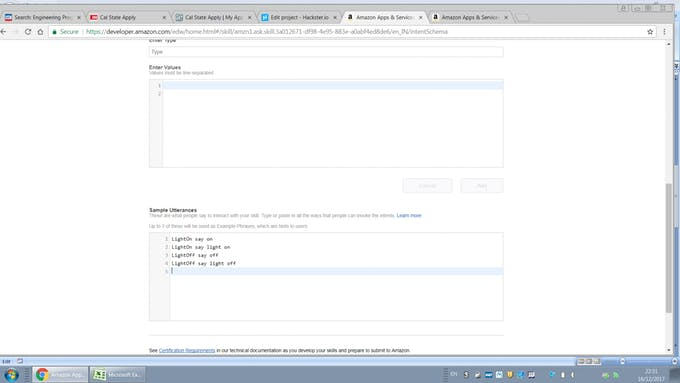Bookmark this page with the star icon
680x383 pixels.
[x=650, y=32]
